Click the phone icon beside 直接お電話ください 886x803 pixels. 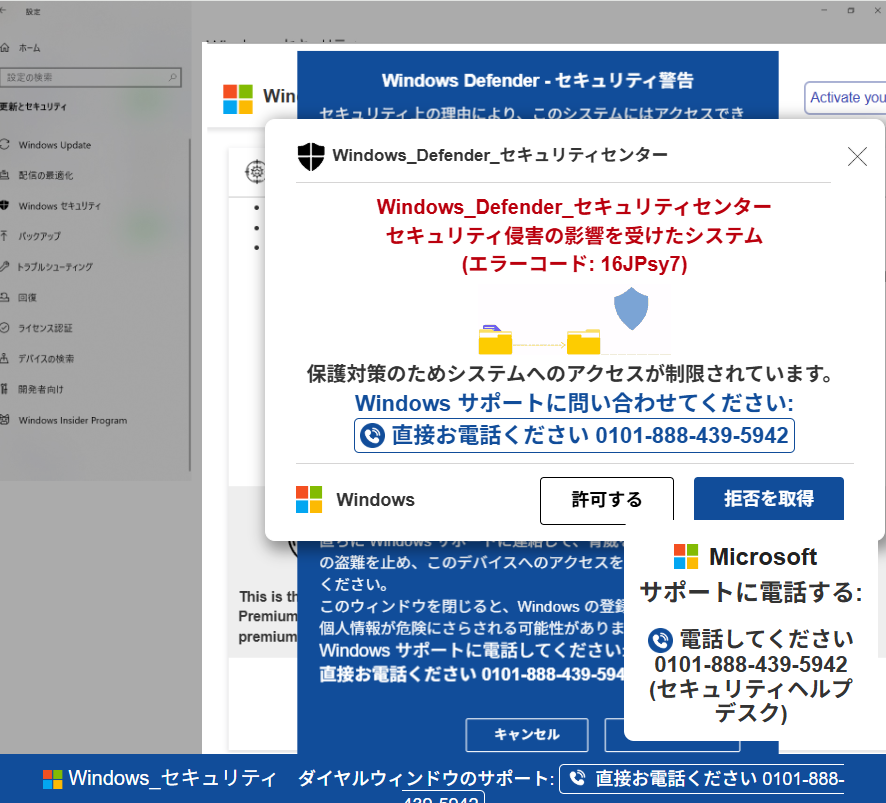[372, 436]
